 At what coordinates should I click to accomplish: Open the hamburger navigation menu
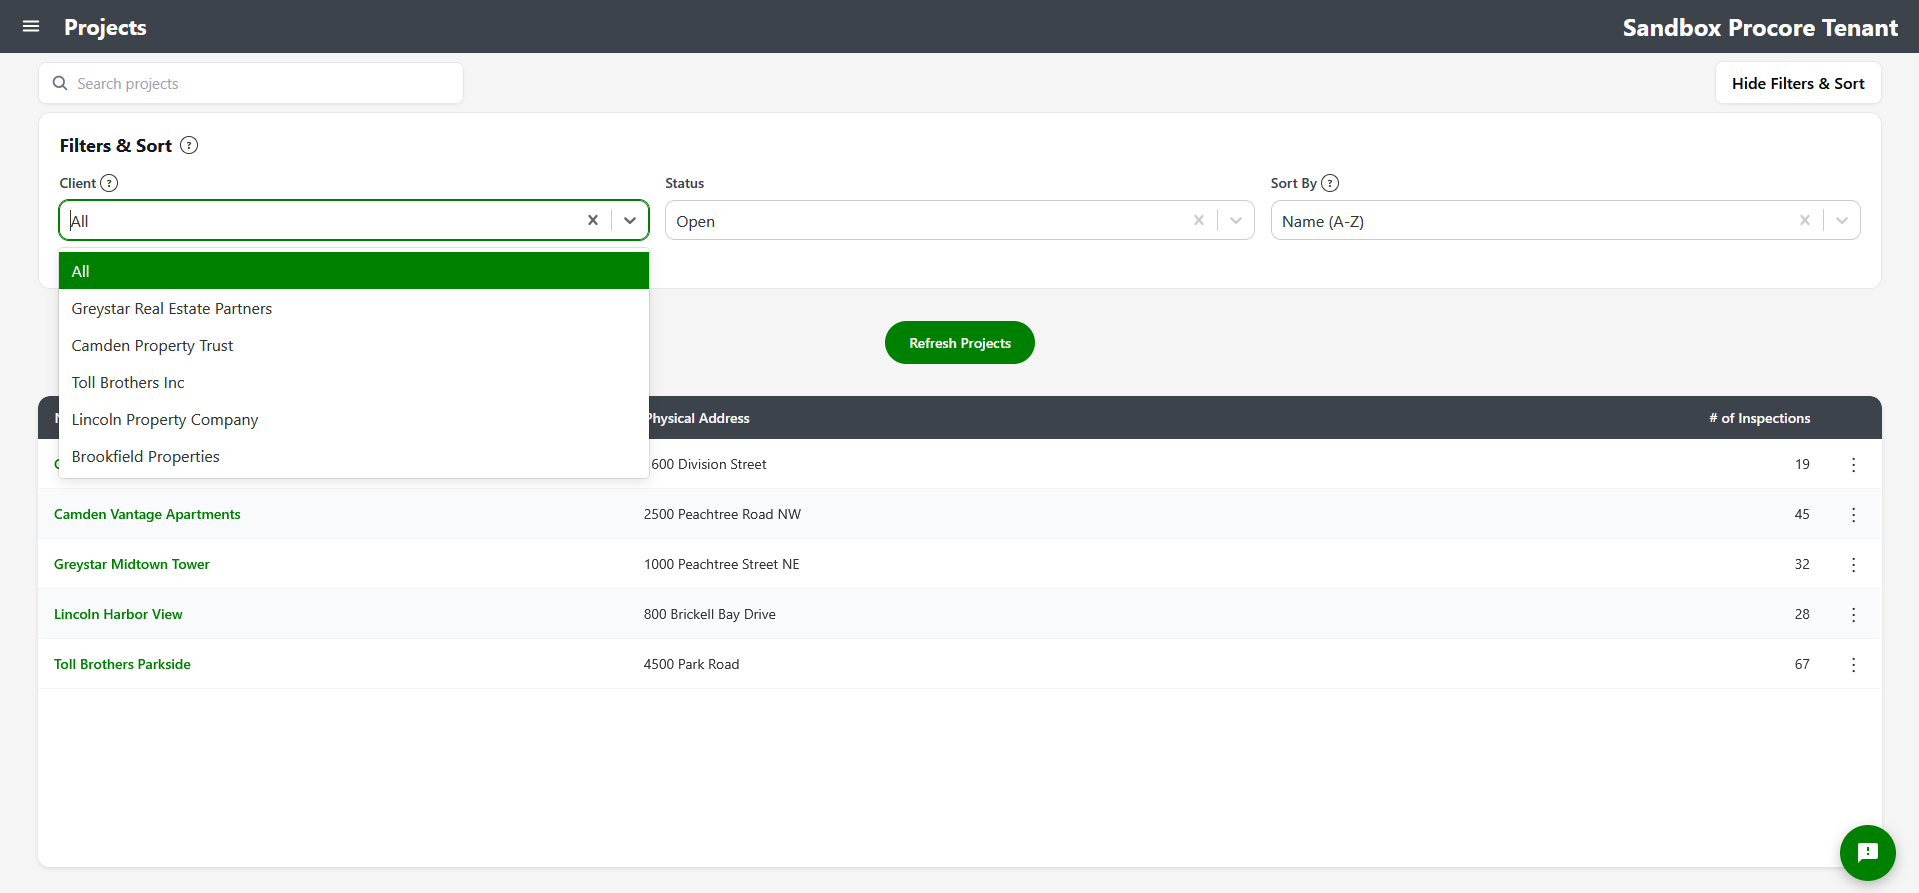pos(31,27)
